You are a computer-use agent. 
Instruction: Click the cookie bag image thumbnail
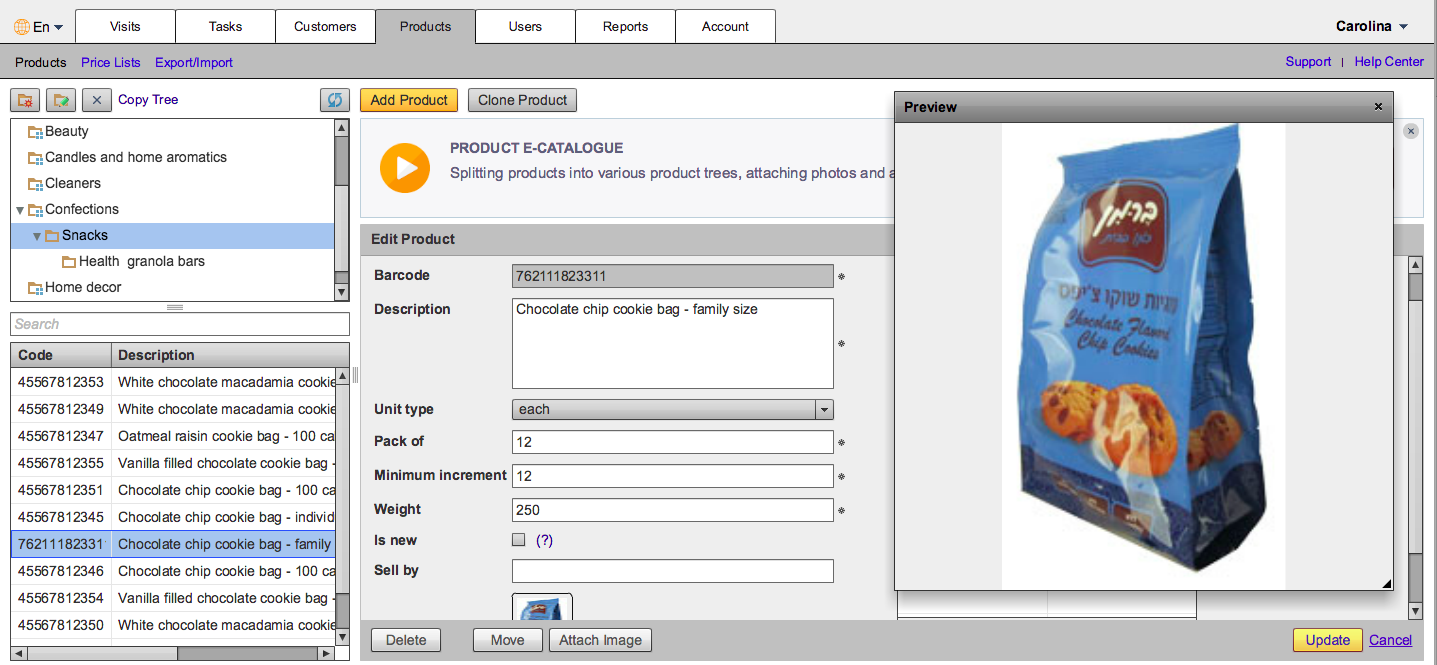point(542,607)
